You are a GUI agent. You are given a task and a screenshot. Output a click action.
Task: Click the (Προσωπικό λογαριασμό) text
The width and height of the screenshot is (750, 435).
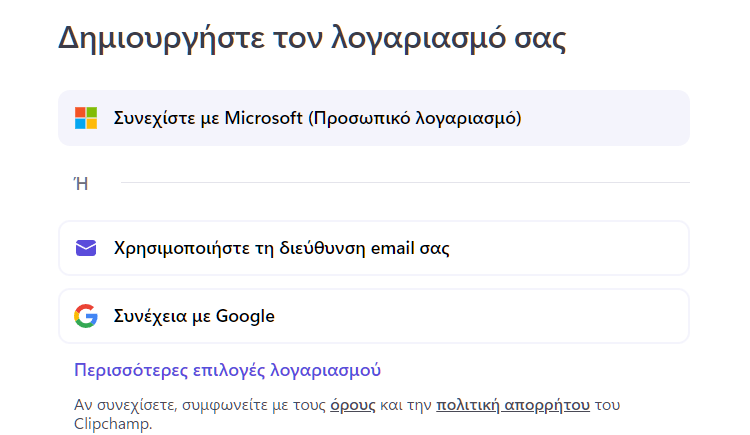(x=415, y=118)
